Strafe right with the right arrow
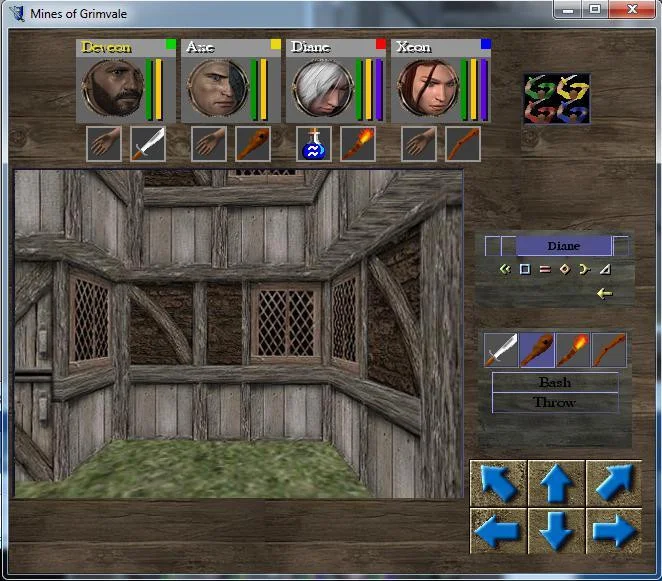The image size is (662, 581). tap(614, 531)
